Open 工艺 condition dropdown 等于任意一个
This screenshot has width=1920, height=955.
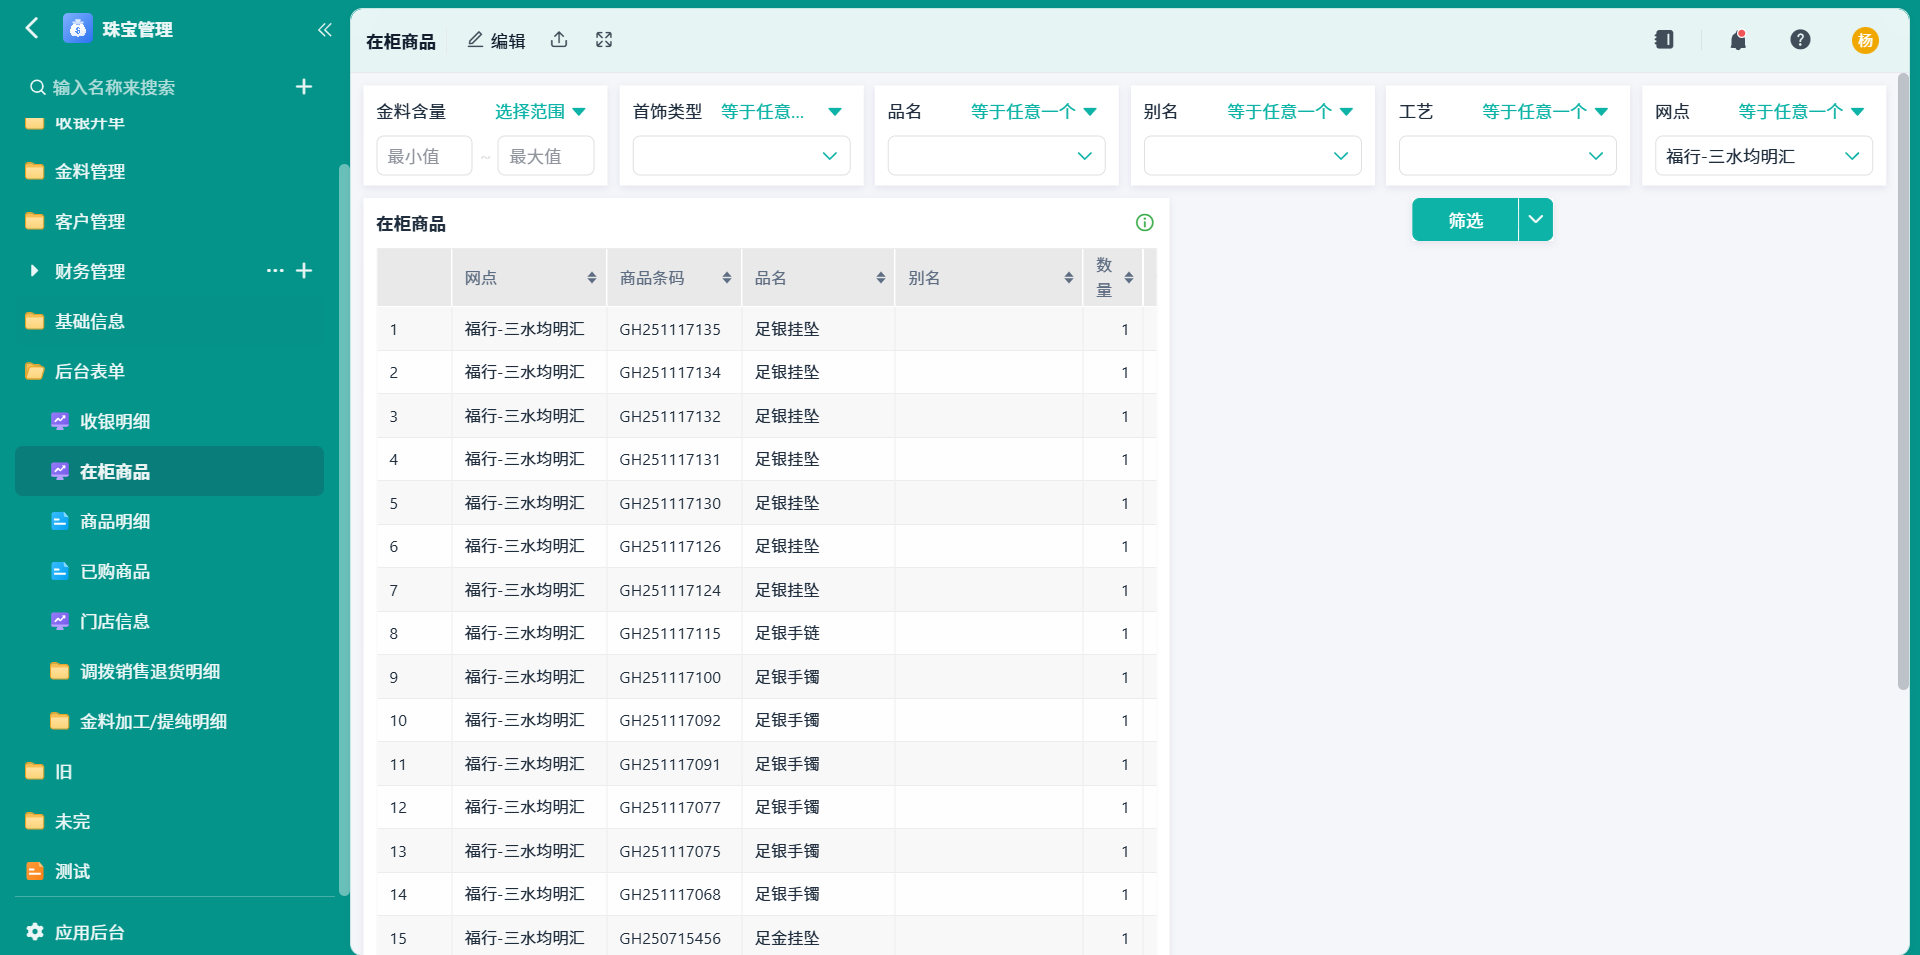(1545, 111)
